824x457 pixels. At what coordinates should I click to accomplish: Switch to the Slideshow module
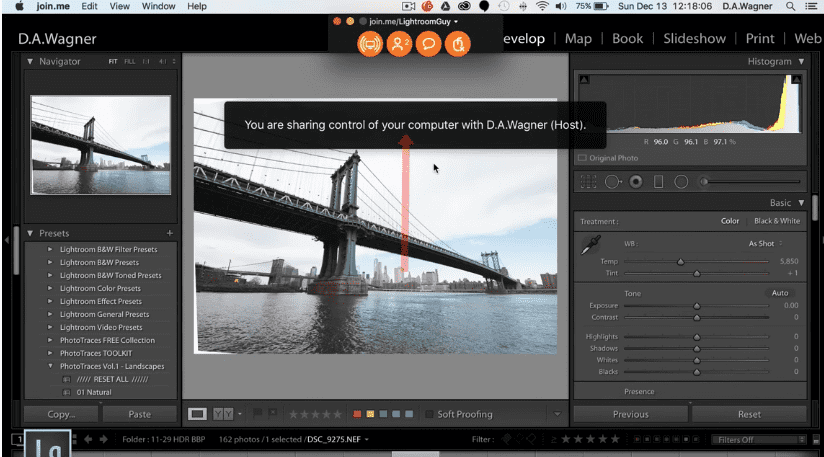click(x=695, y=39)
